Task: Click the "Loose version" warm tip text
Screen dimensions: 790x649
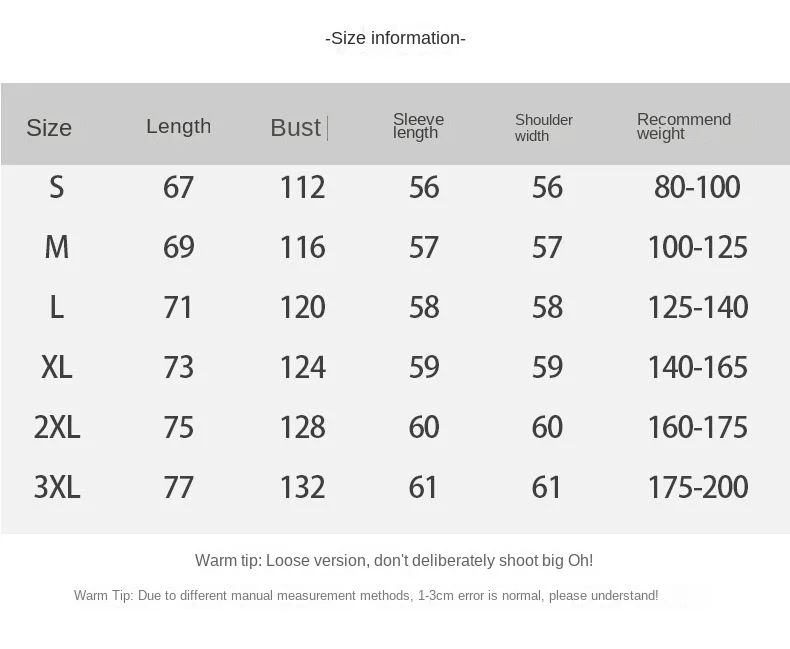Action: 394,560
